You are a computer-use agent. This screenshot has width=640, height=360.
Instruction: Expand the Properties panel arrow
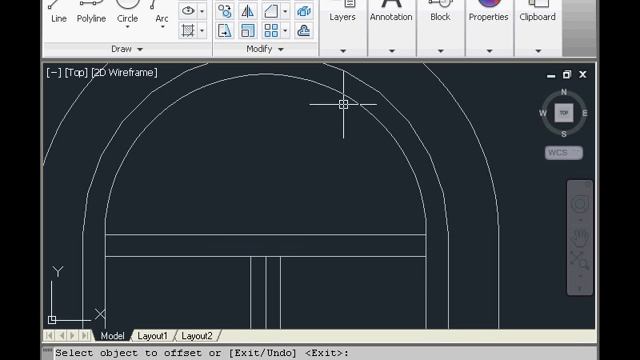pos(489,51)
